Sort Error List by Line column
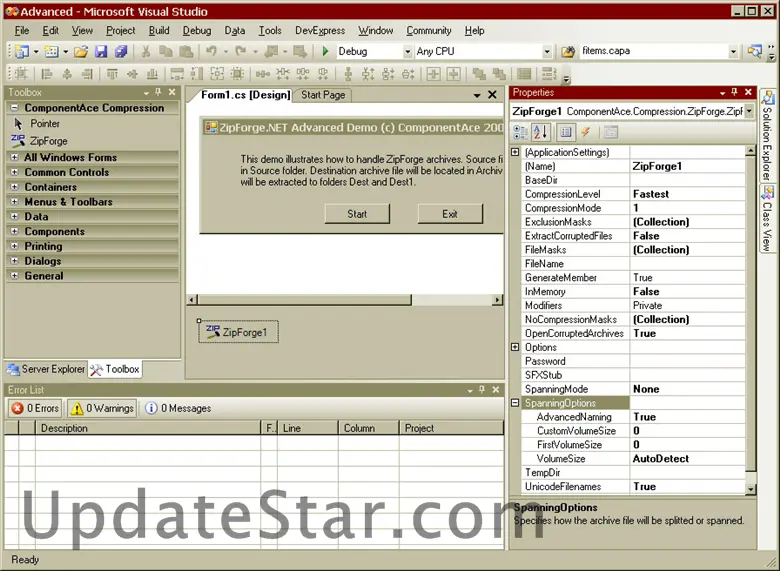This screenshot has width=780, height=571. pyautogui.click(x=307, y=428)
